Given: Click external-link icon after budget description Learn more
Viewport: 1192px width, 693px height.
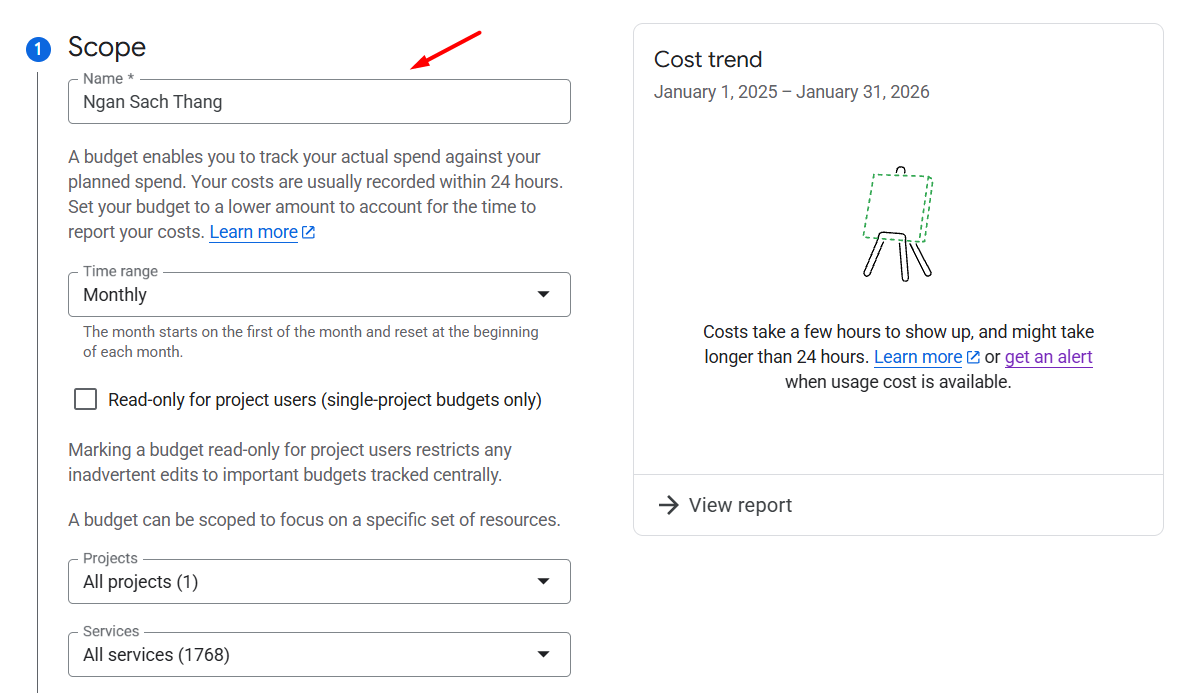Looking at the screenshot, I should (x=309, y=232).
